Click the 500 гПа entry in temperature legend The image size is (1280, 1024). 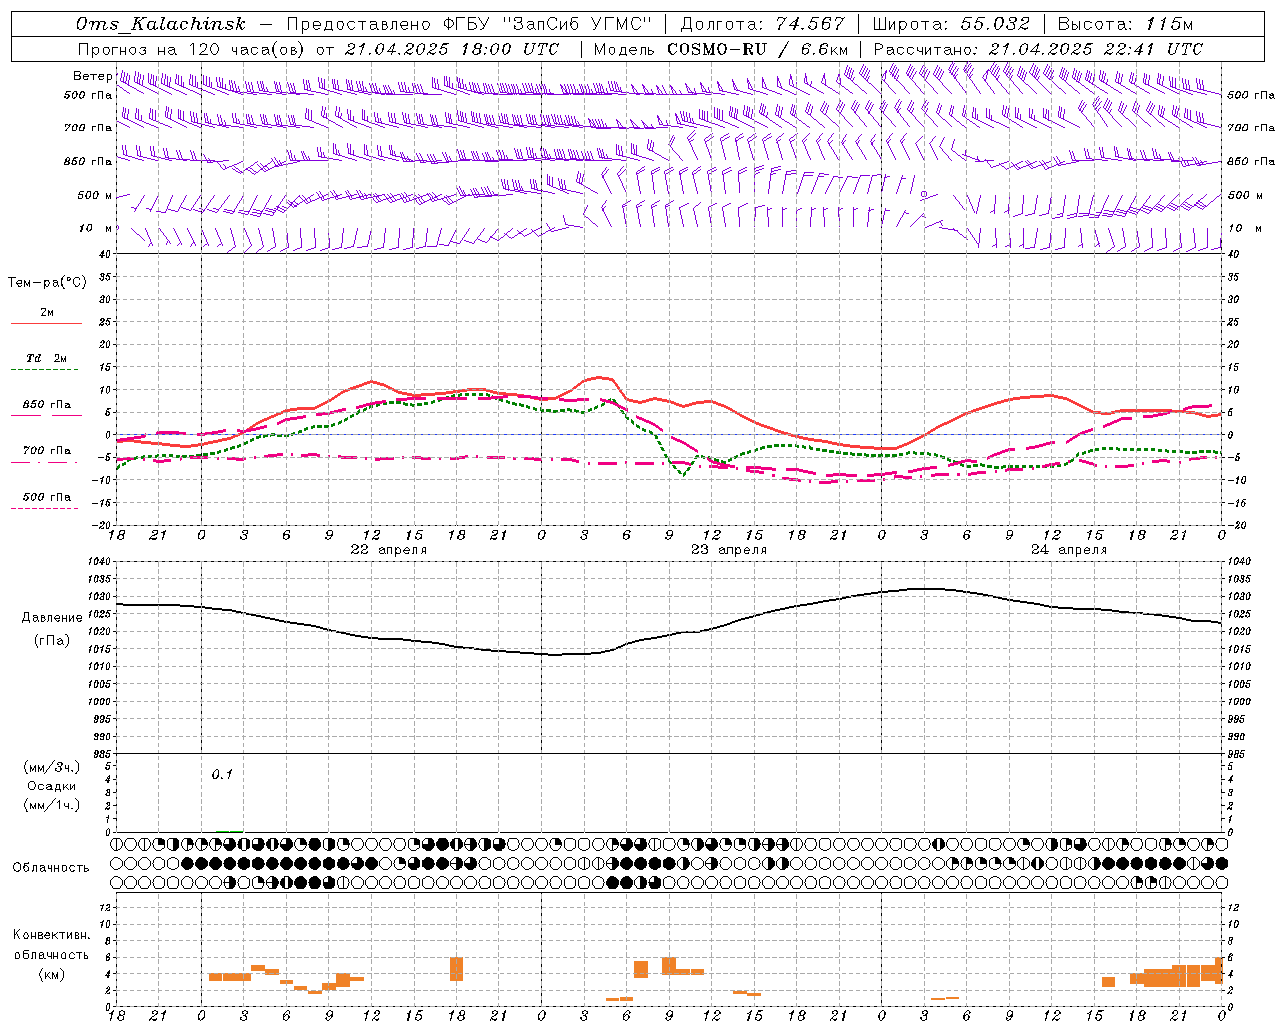[47, 497]
